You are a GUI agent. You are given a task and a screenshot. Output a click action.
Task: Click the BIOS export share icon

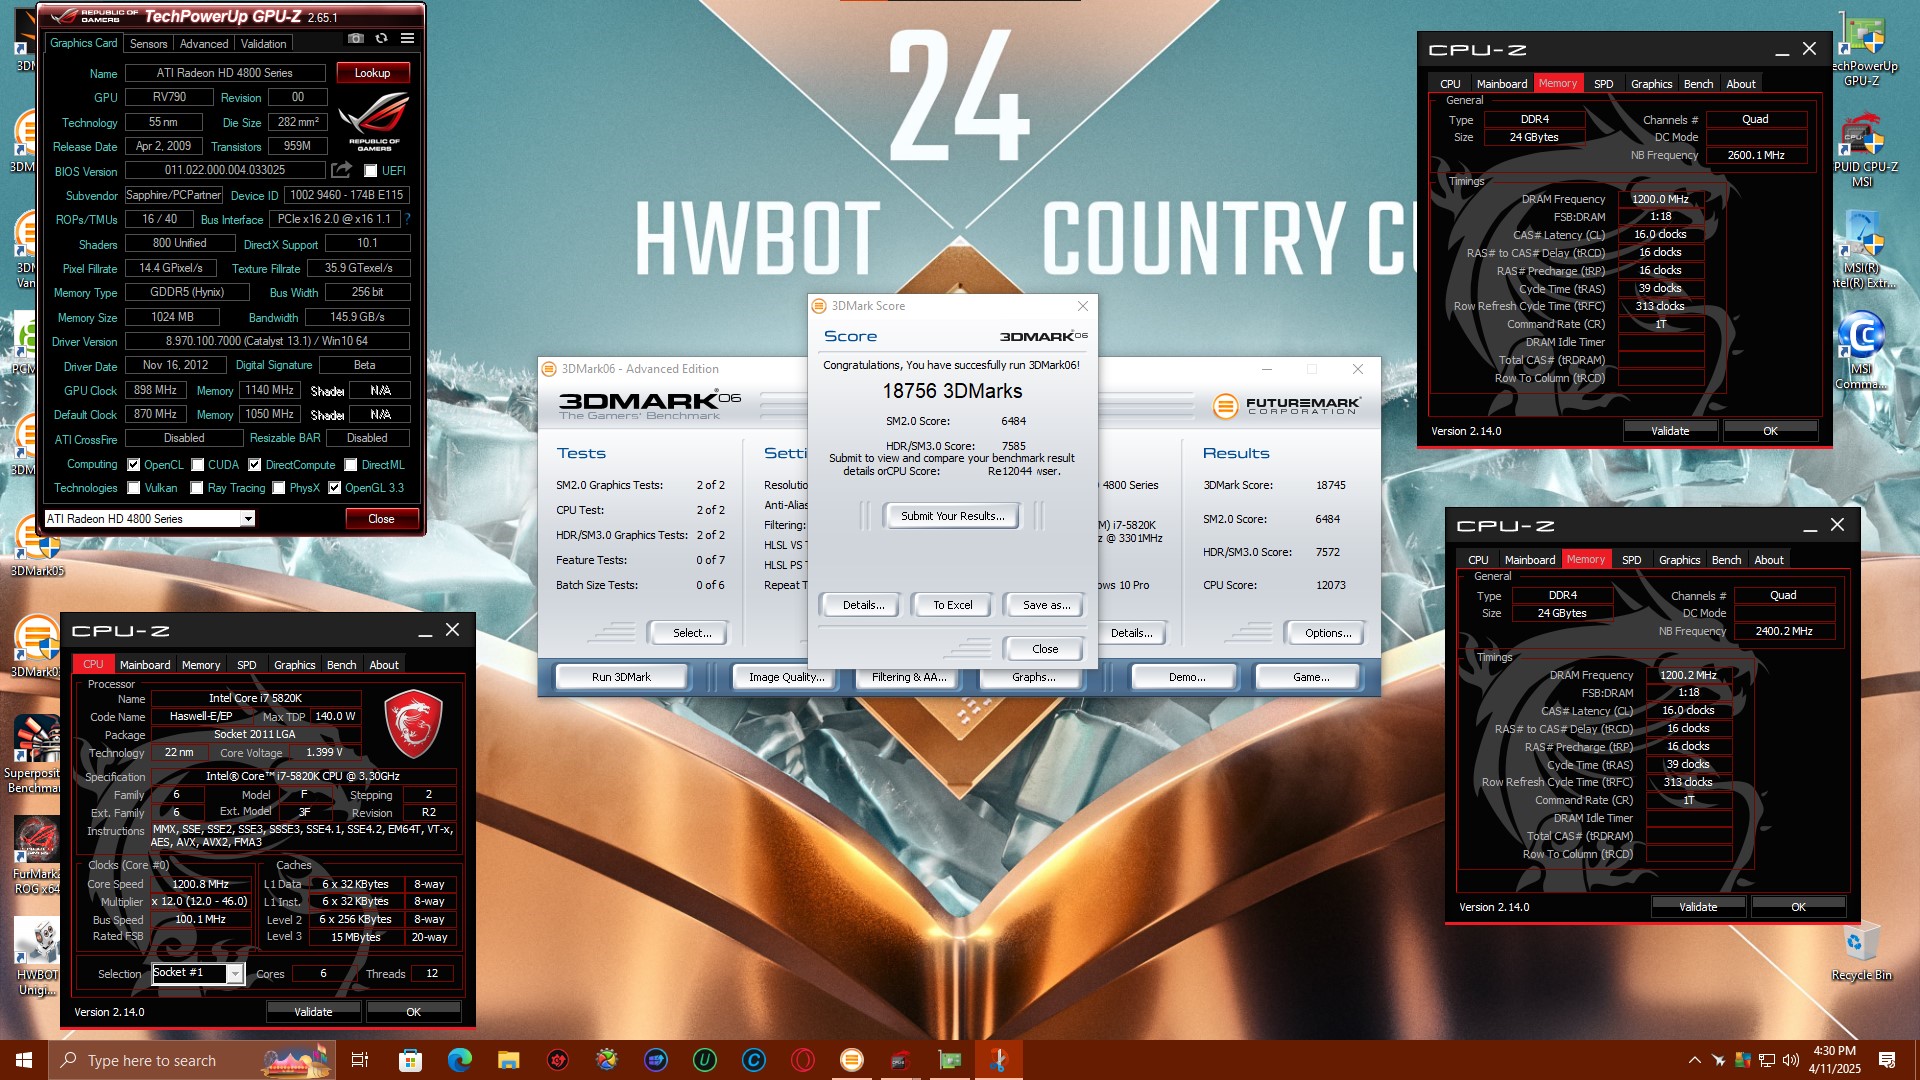(x=342, y=171)
